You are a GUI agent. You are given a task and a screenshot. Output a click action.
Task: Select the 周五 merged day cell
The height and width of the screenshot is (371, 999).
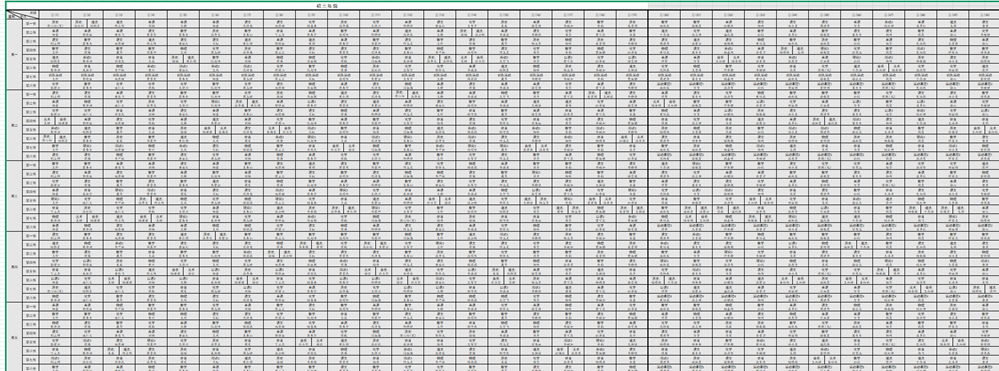coord(15,337)
